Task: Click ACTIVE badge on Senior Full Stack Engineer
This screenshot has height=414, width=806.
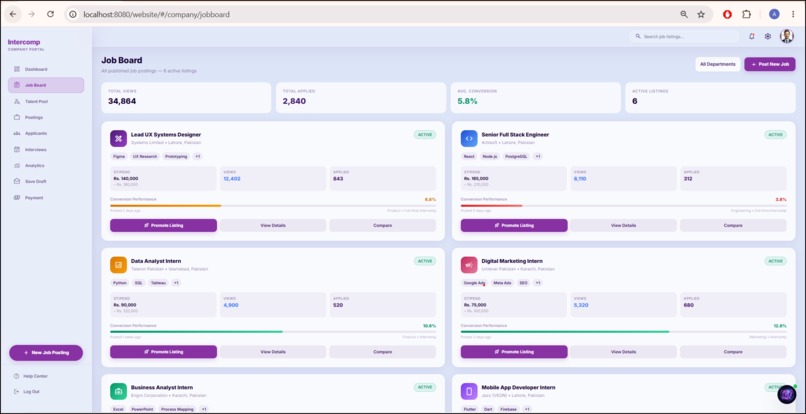Action: [775, 135]
